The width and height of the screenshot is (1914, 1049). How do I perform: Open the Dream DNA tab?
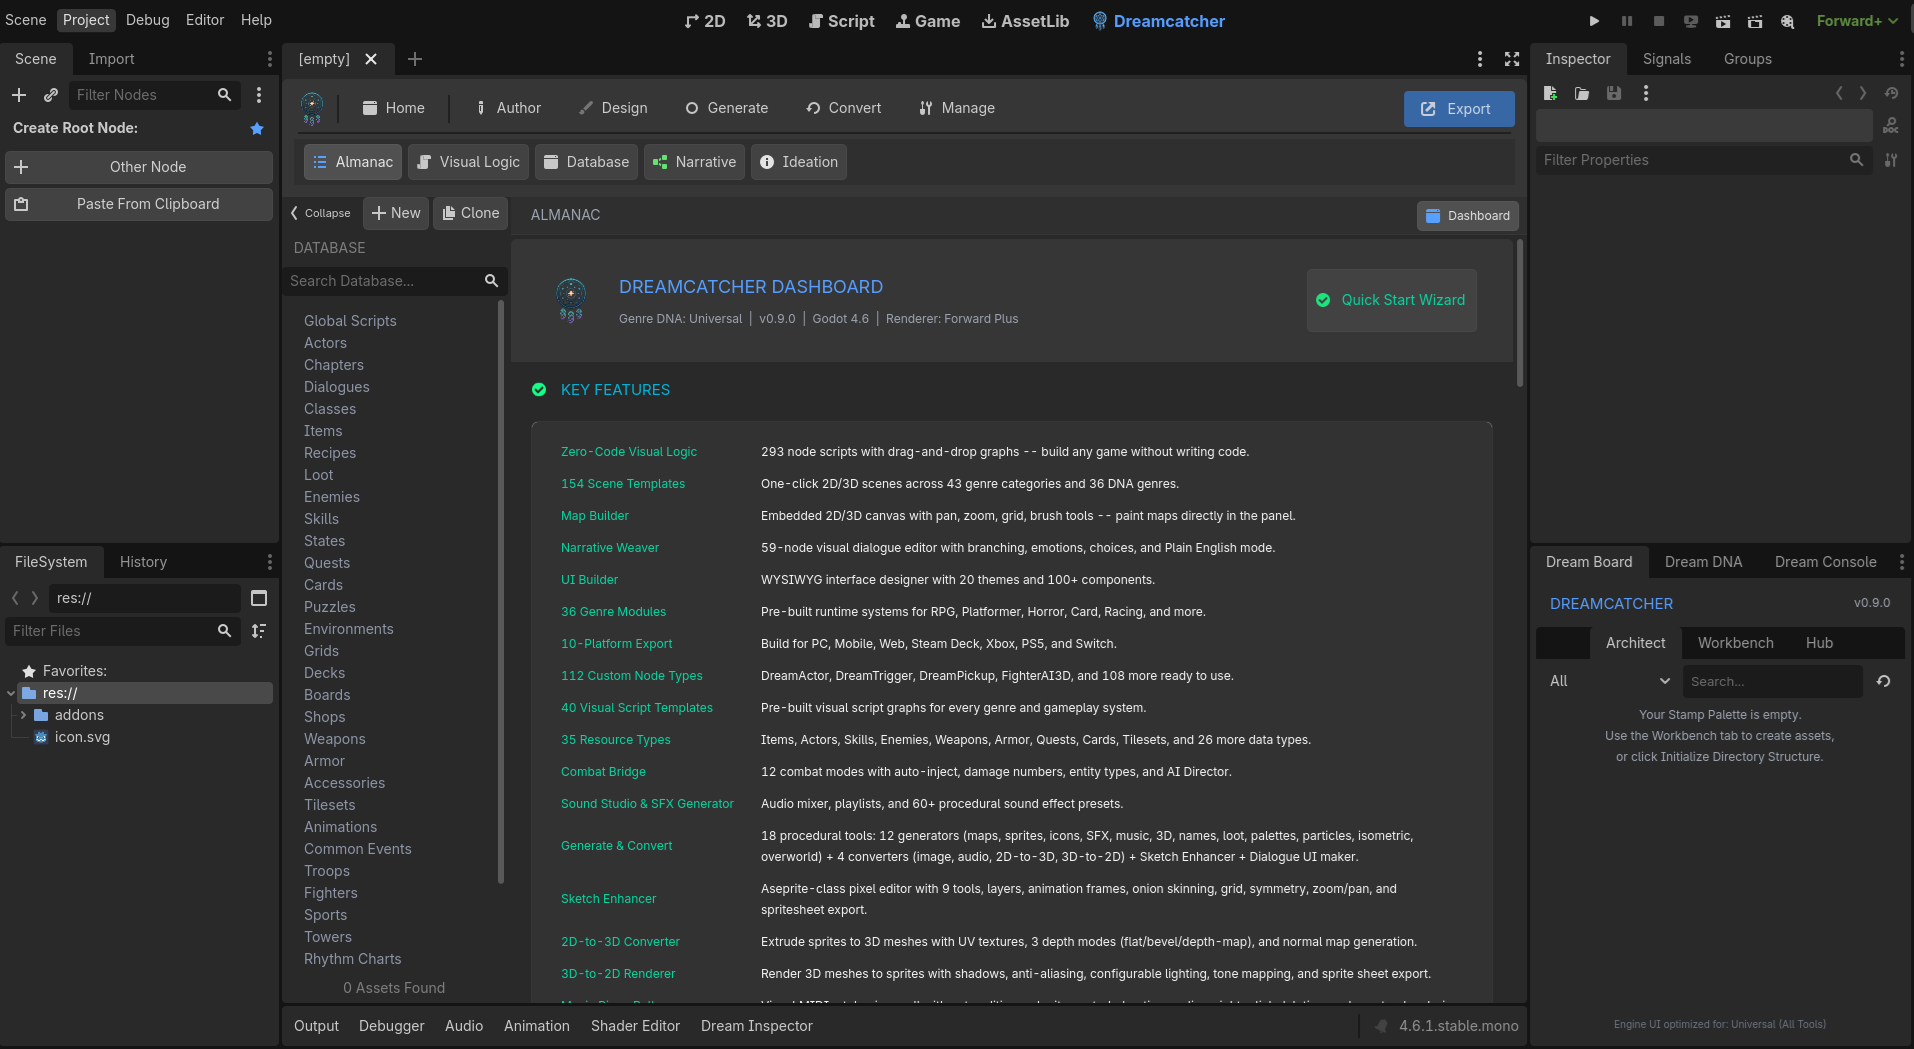click(1703, 562)
